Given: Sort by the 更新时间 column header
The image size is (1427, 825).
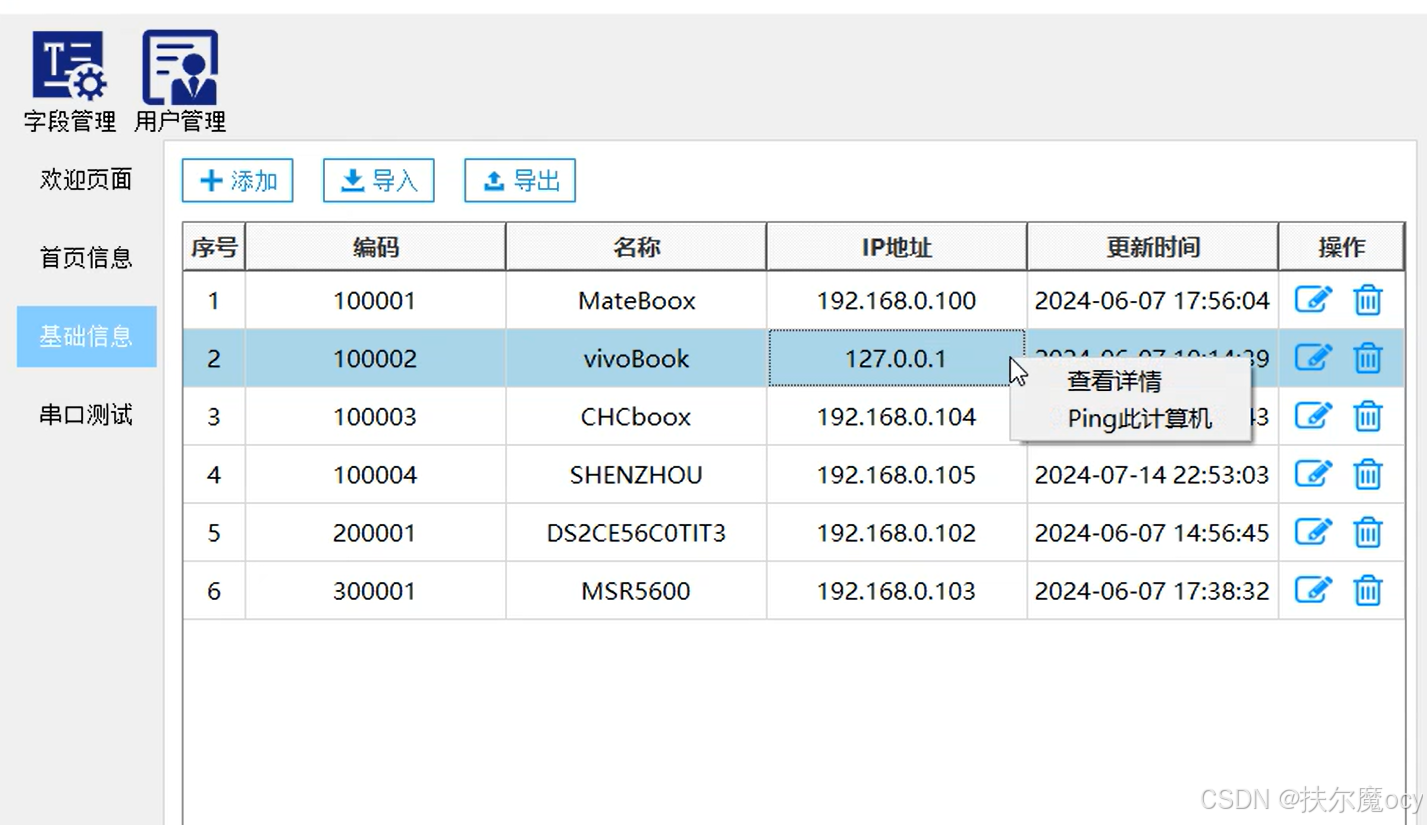Looking at the screenshot, I should pyautogui.click(x=1153, y=247).
